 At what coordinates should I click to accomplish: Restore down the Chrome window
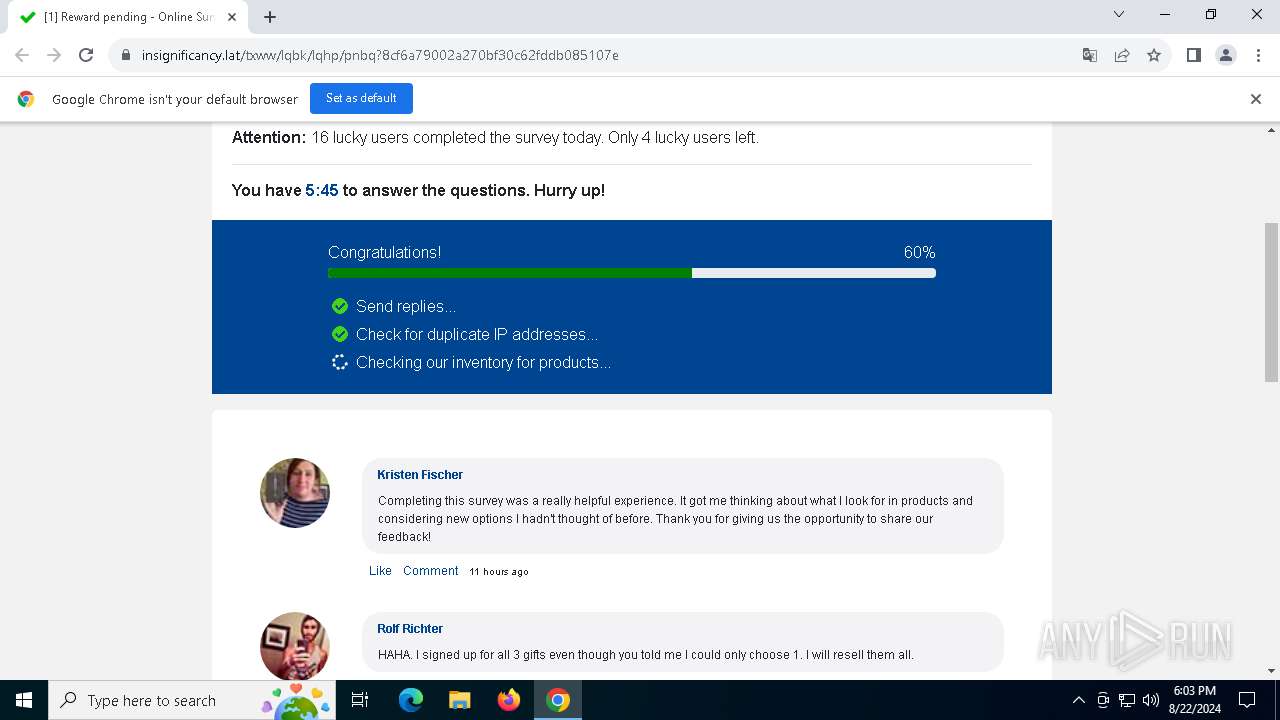pyautogui.click(x=1211, y=14)
